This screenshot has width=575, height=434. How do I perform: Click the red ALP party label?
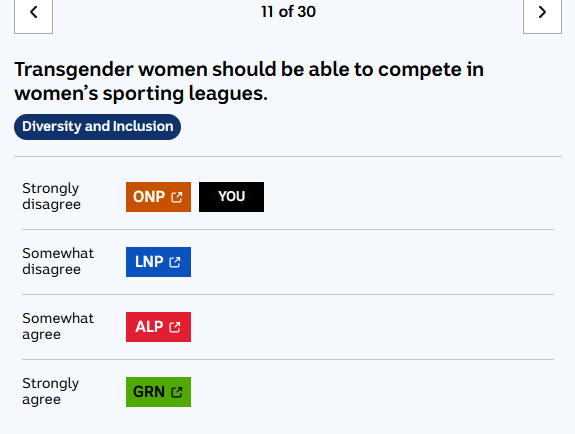click(158, 327)
